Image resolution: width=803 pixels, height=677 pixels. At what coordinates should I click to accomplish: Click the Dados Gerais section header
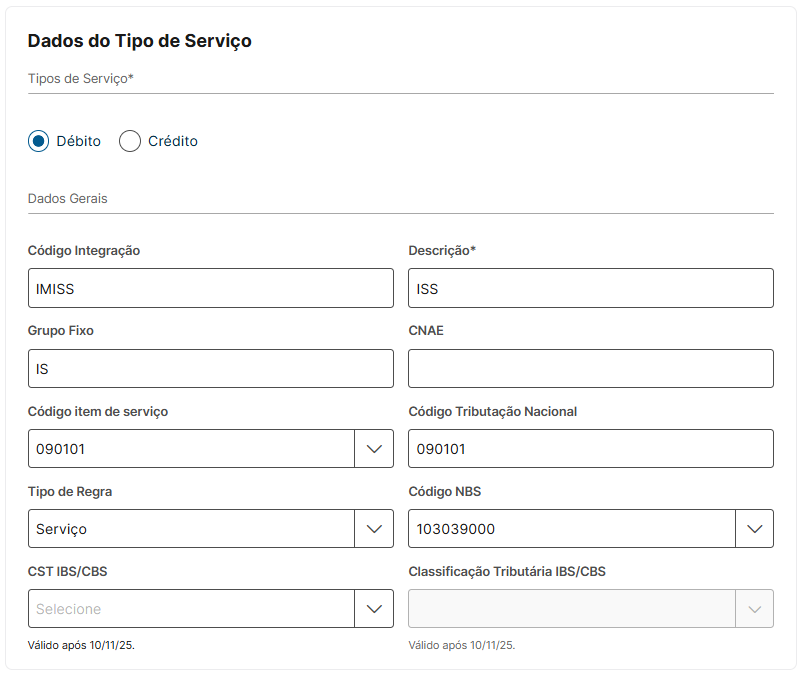tap(68, 199)
